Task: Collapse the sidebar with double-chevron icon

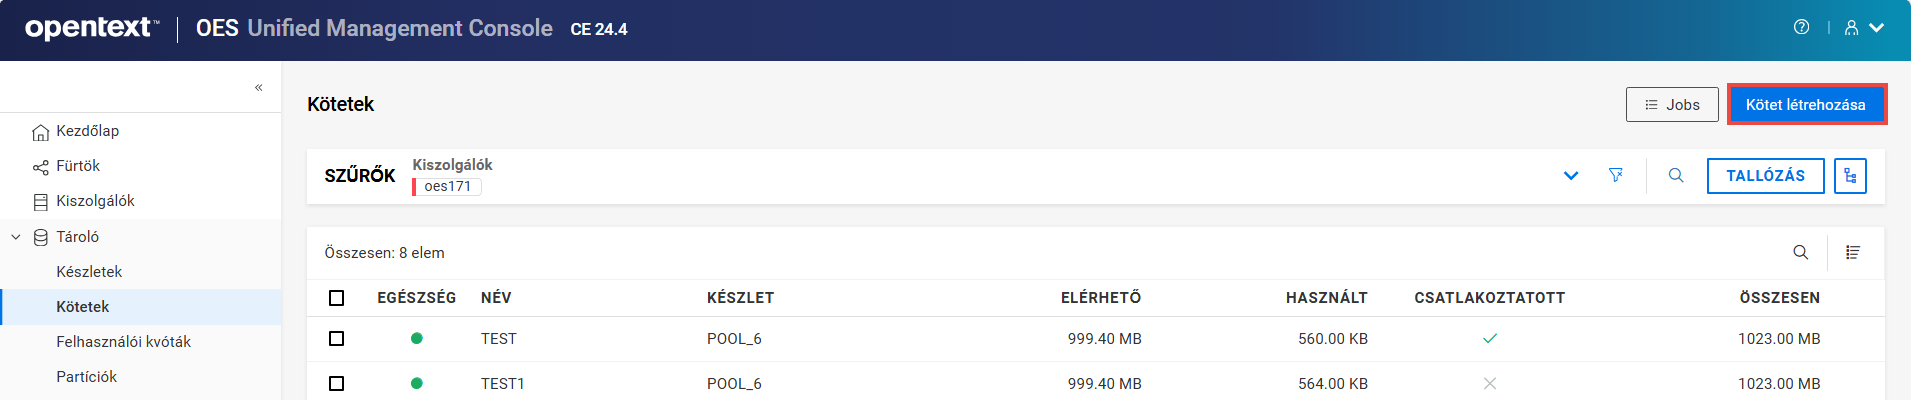Action: click(x=258, y=88)
